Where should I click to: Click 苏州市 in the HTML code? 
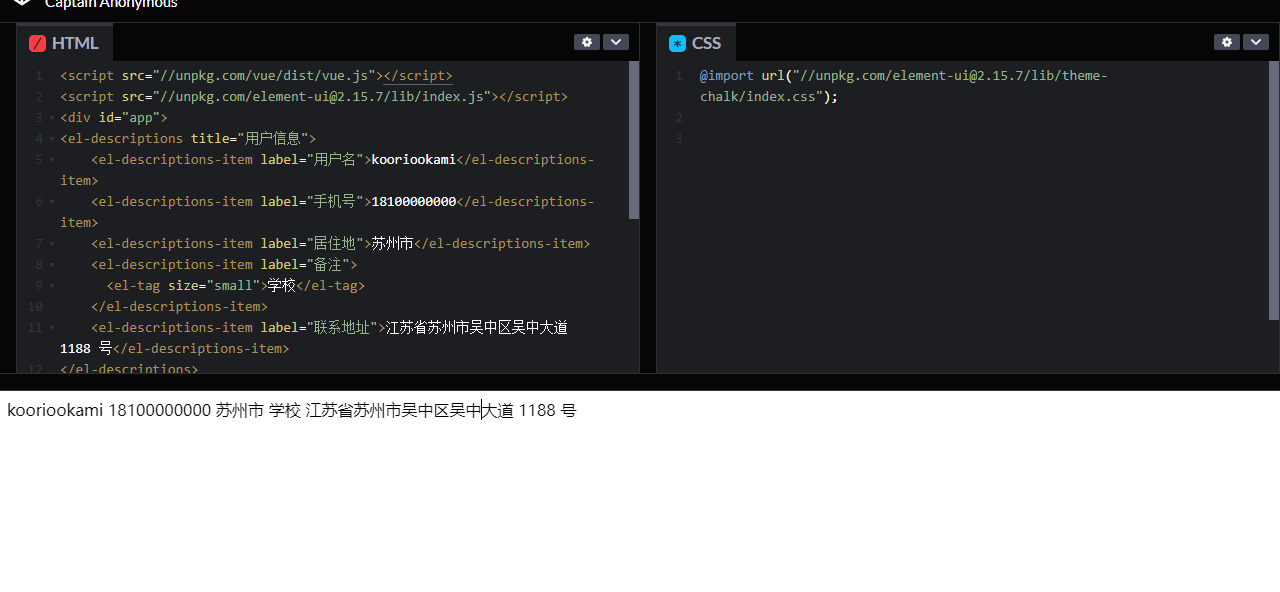[x=393, y=244]
